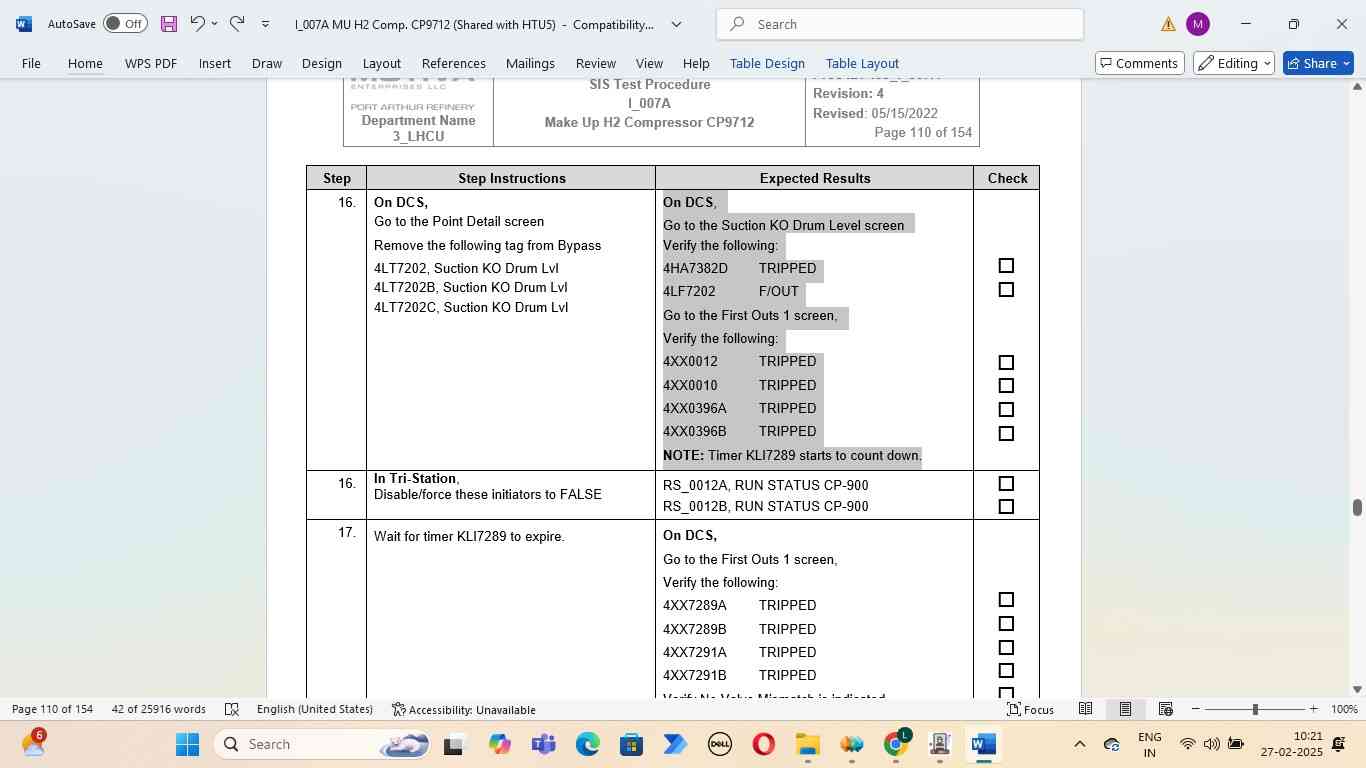Click the Page 110 of 154 status indicator
1366x768 pixels.
pyautogui.click(x=52, y=709)
